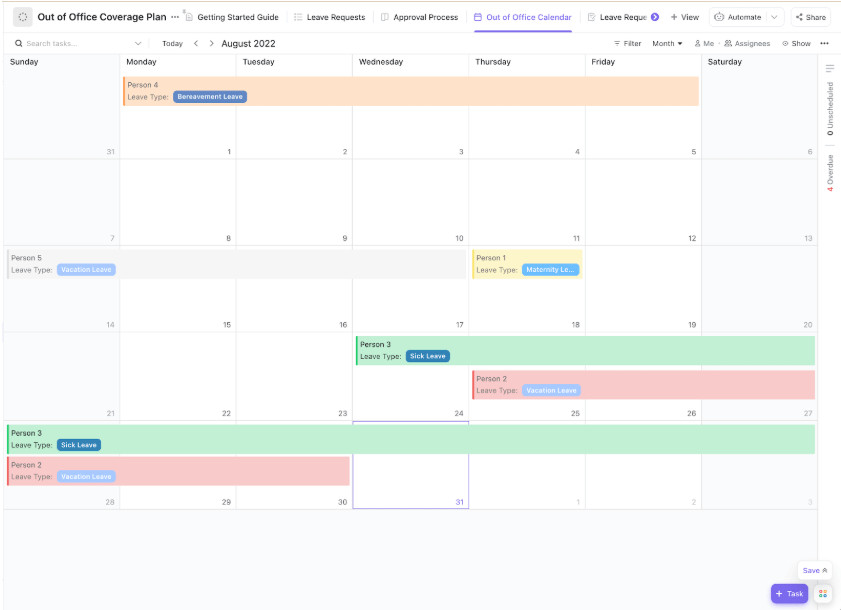Open the Getting Started Guide tab
841x610 pixels.
click(x=232, y=17)
